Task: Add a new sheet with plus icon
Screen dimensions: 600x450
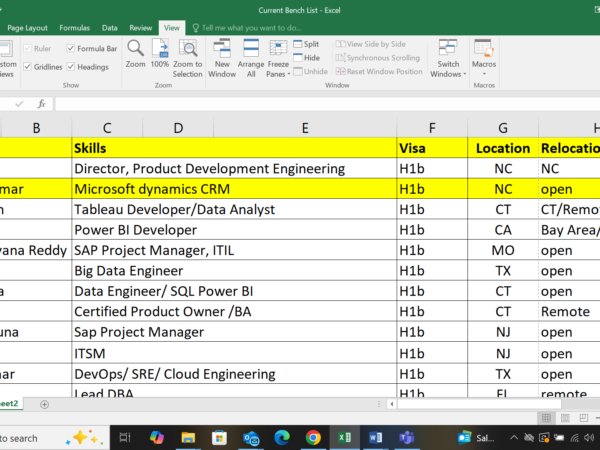Action: (x=44, y=404)
